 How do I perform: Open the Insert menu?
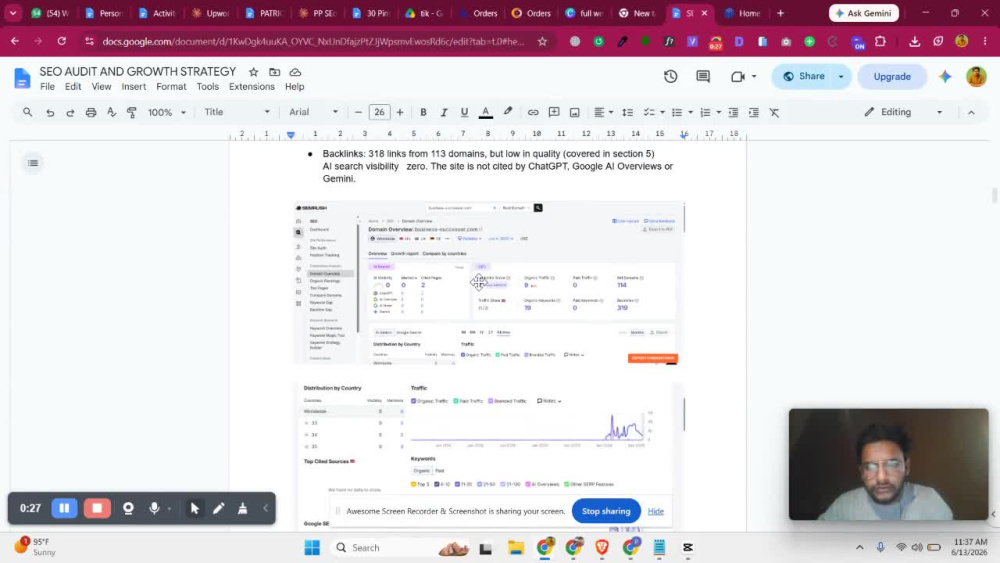(x=133, y=87)
